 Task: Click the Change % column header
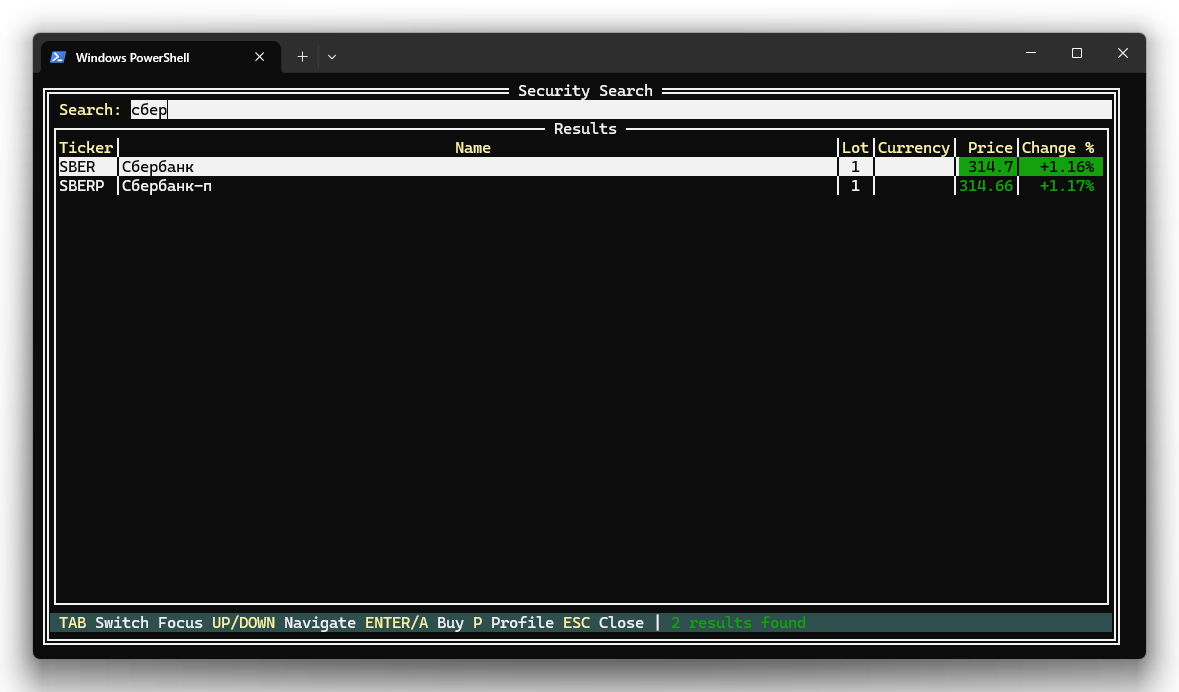tap(1058, 148)
